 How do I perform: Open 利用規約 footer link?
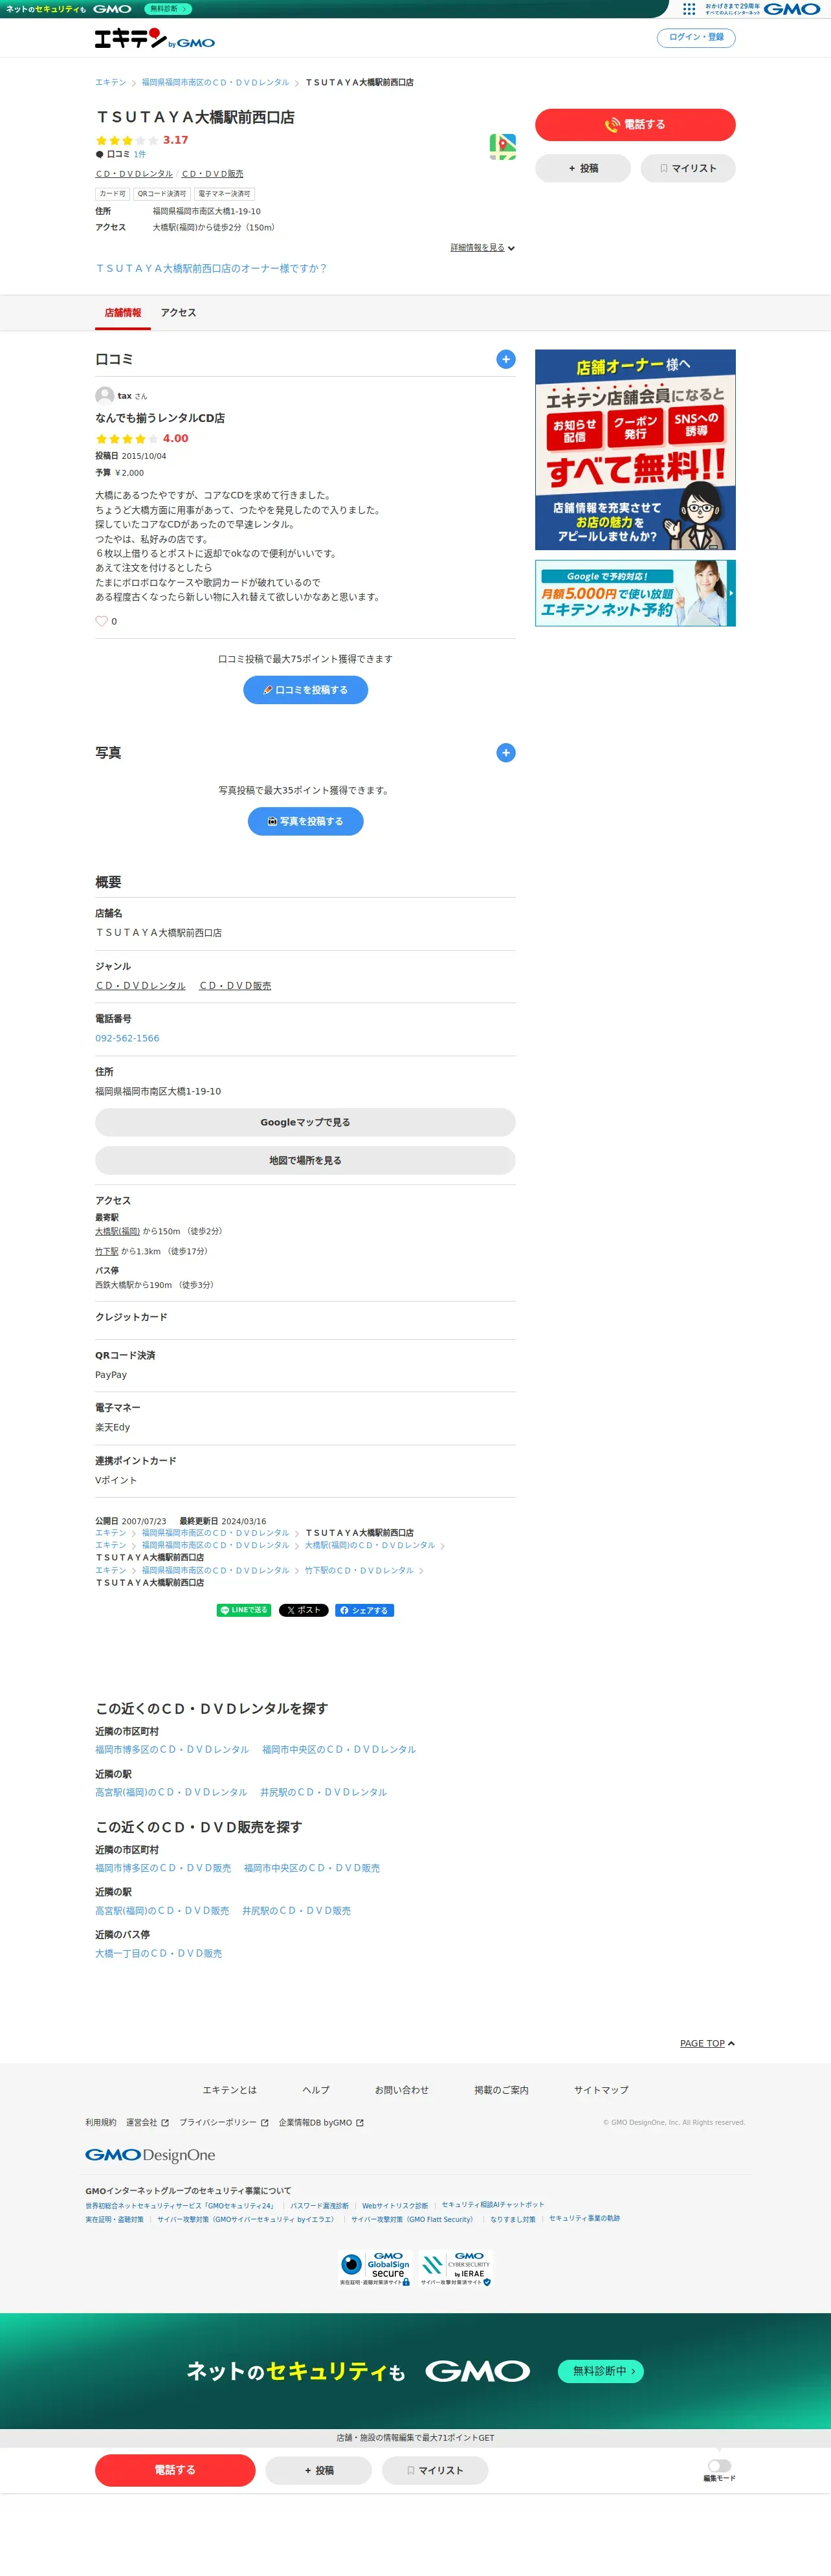pyautogui.click(x=100, y=2122)
